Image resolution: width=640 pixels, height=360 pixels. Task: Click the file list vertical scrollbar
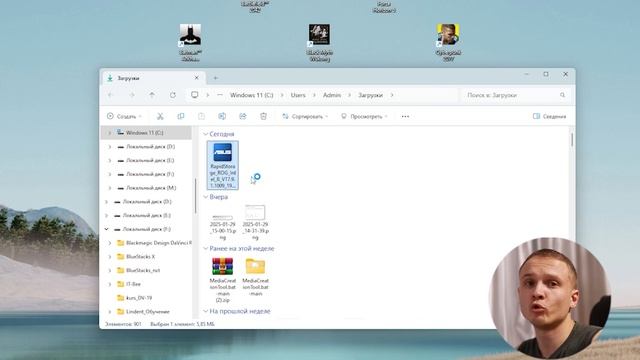[572, 140]
